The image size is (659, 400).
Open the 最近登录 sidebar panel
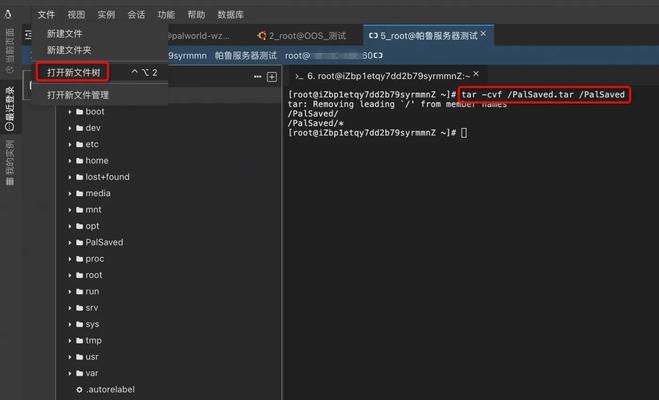click(x=10, y=108)
